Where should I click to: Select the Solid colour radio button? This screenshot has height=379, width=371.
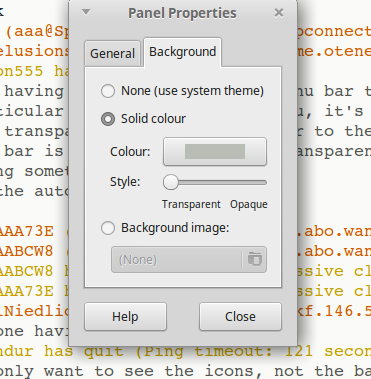pyautogui.click(x=108, y=119)
